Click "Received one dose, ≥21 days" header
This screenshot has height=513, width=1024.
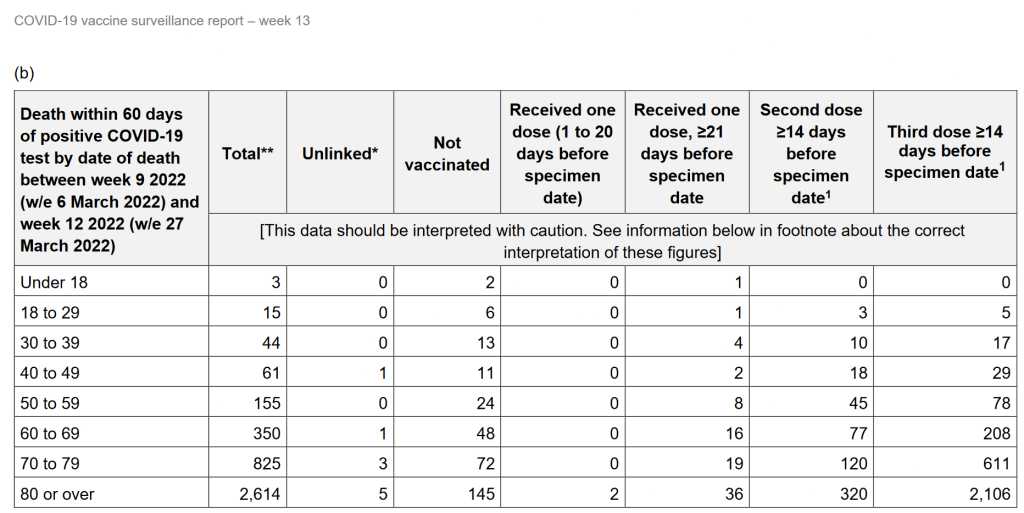coord(687,153)
